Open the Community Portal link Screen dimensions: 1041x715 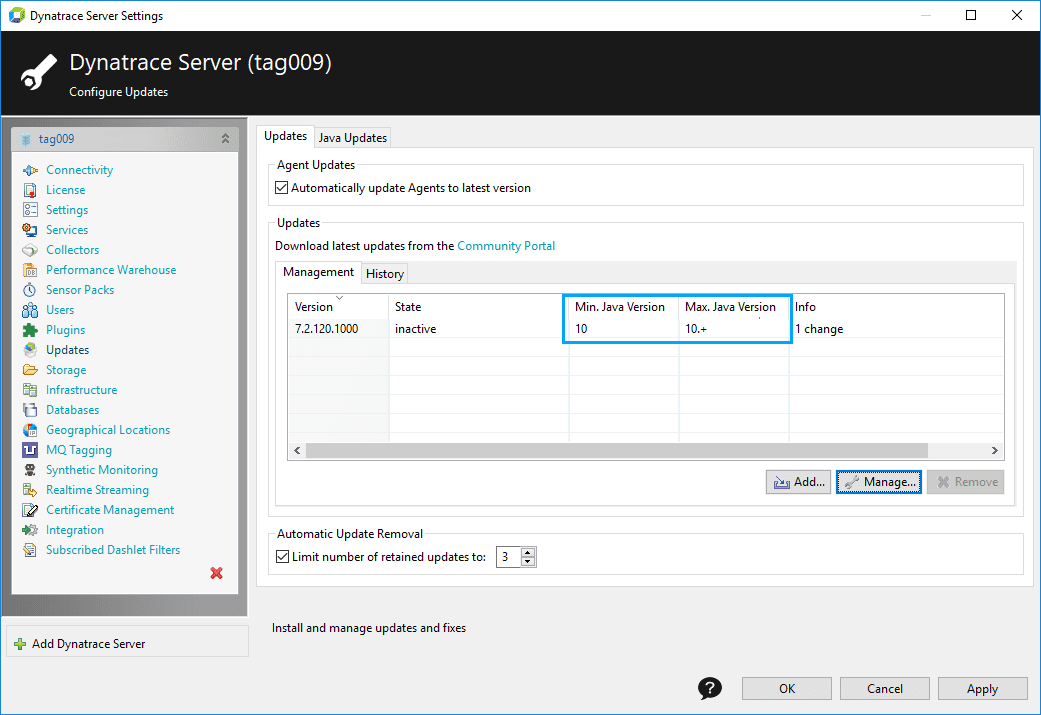point(506,246)
